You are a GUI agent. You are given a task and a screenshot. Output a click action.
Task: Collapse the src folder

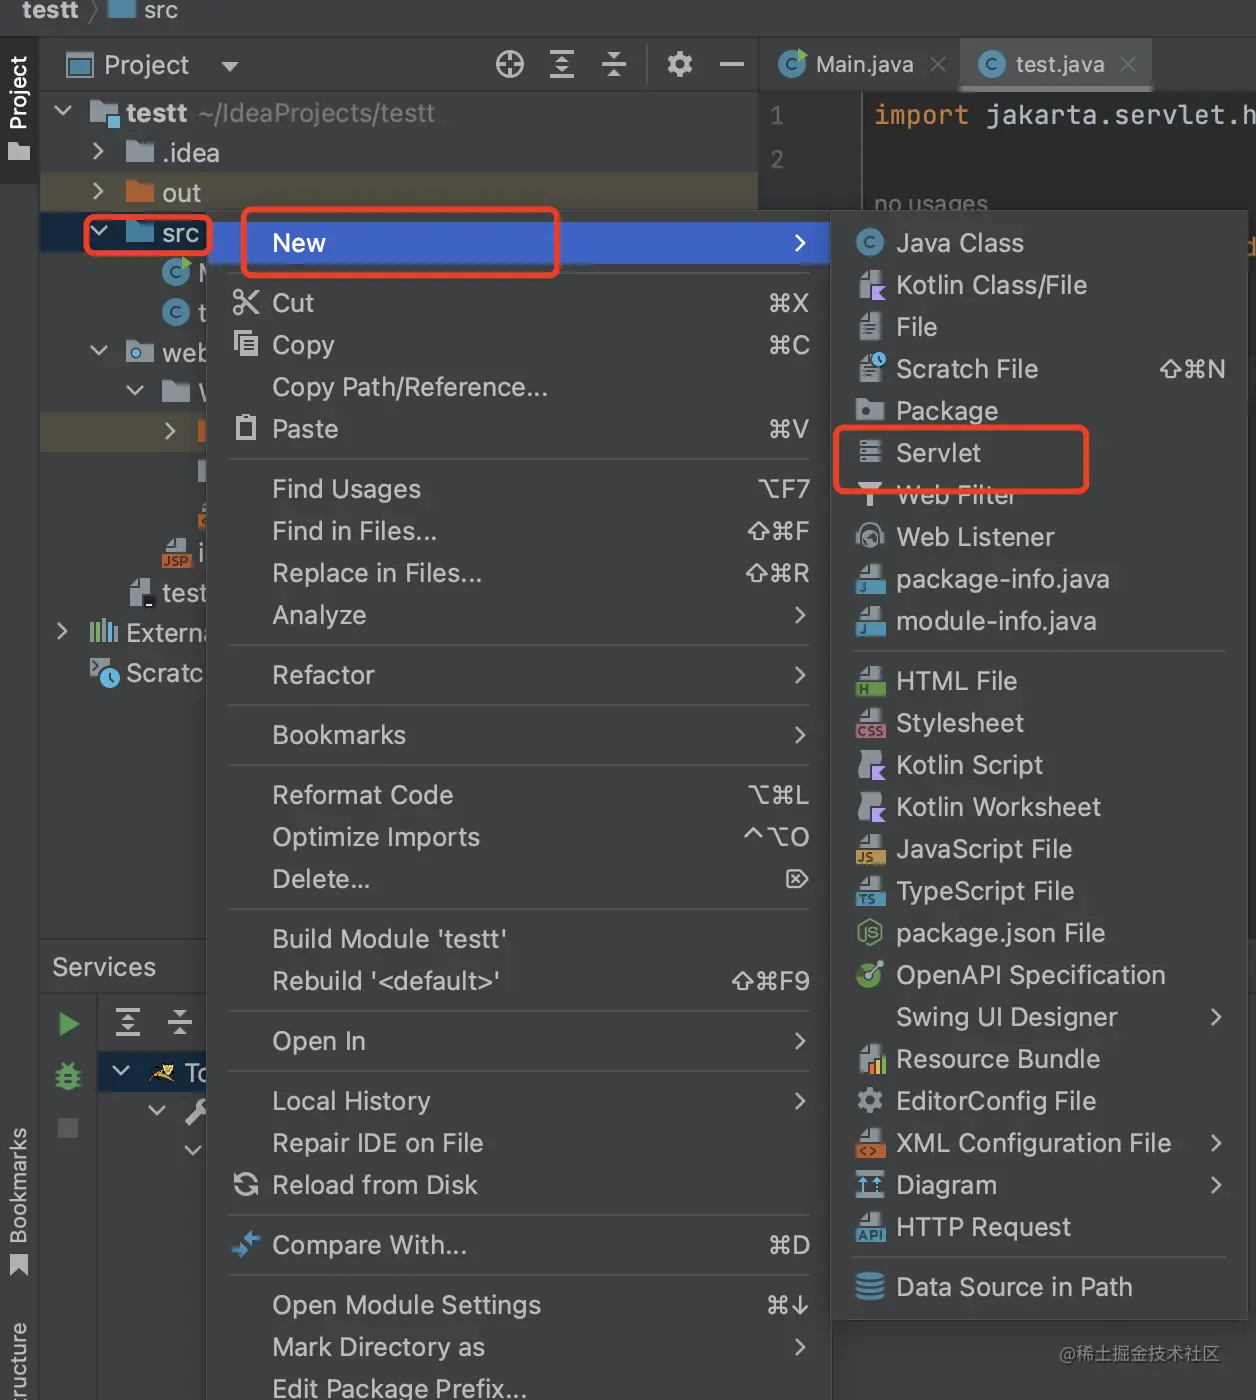(99, 233)
